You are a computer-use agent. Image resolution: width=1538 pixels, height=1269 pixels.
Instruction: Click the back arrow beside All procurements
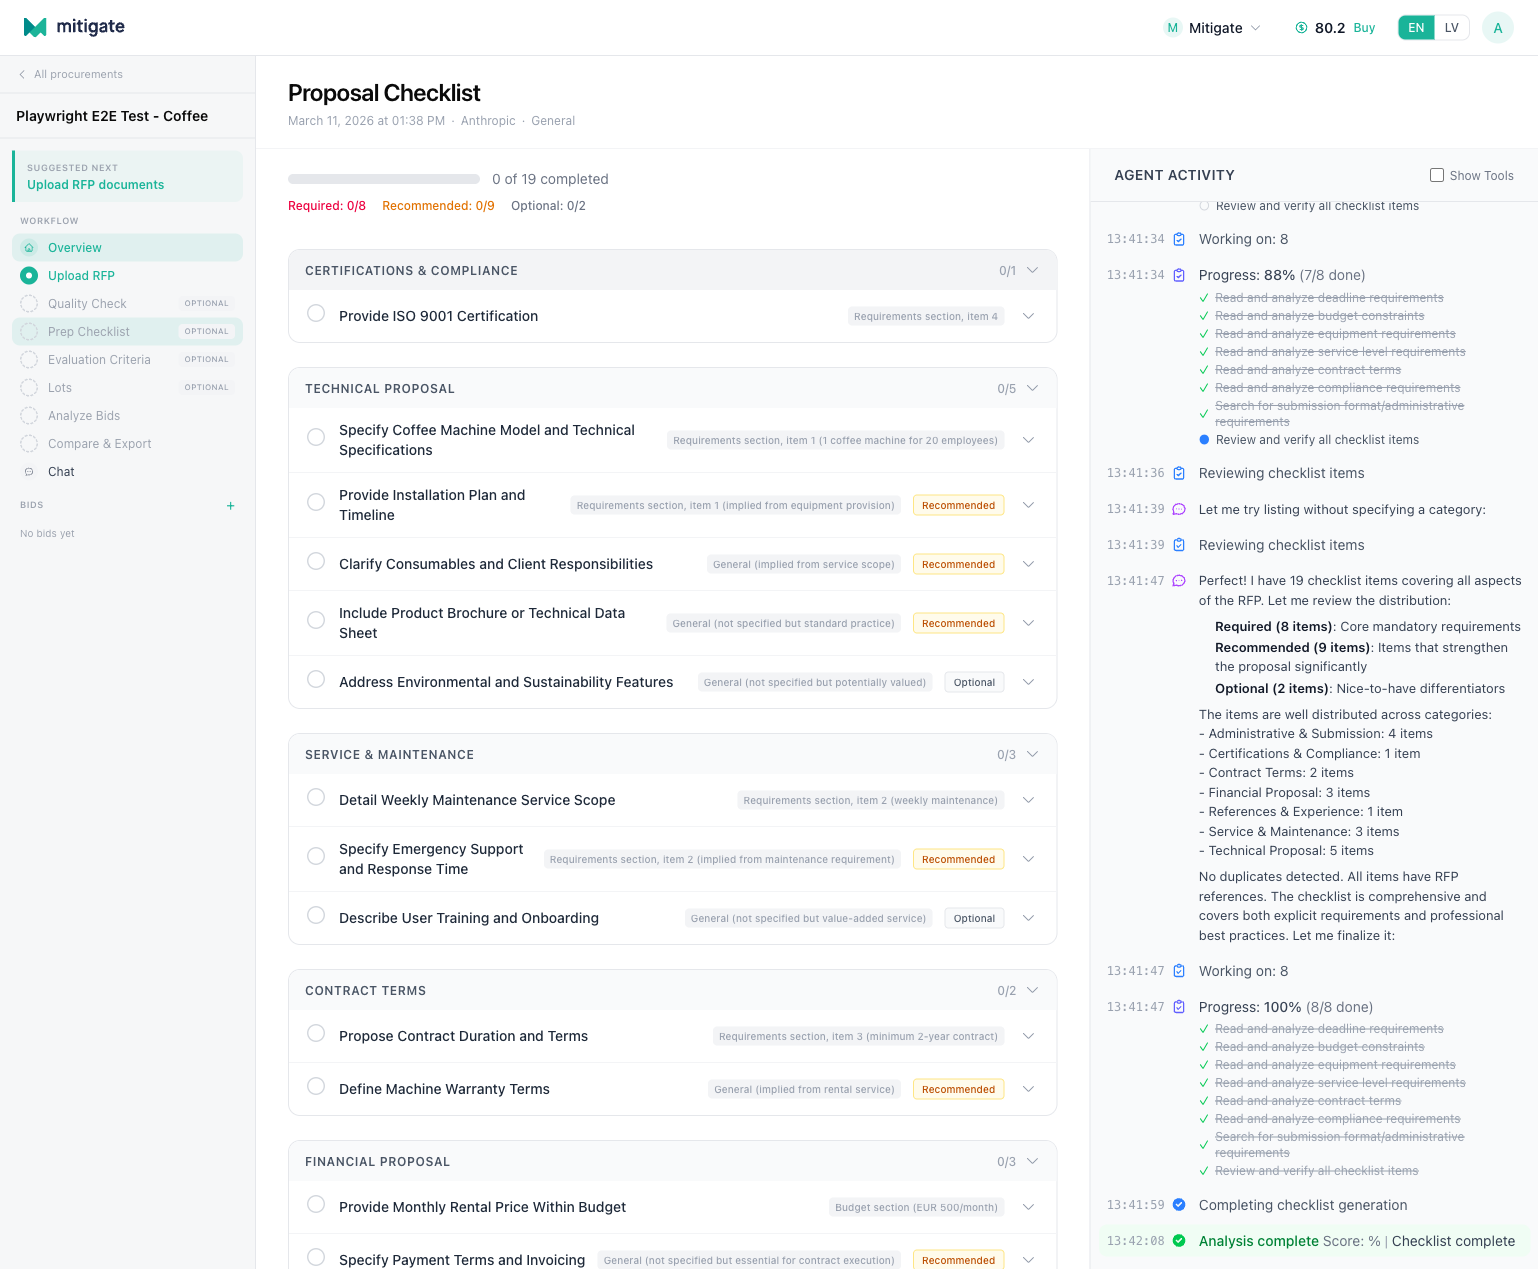point(22,74)
